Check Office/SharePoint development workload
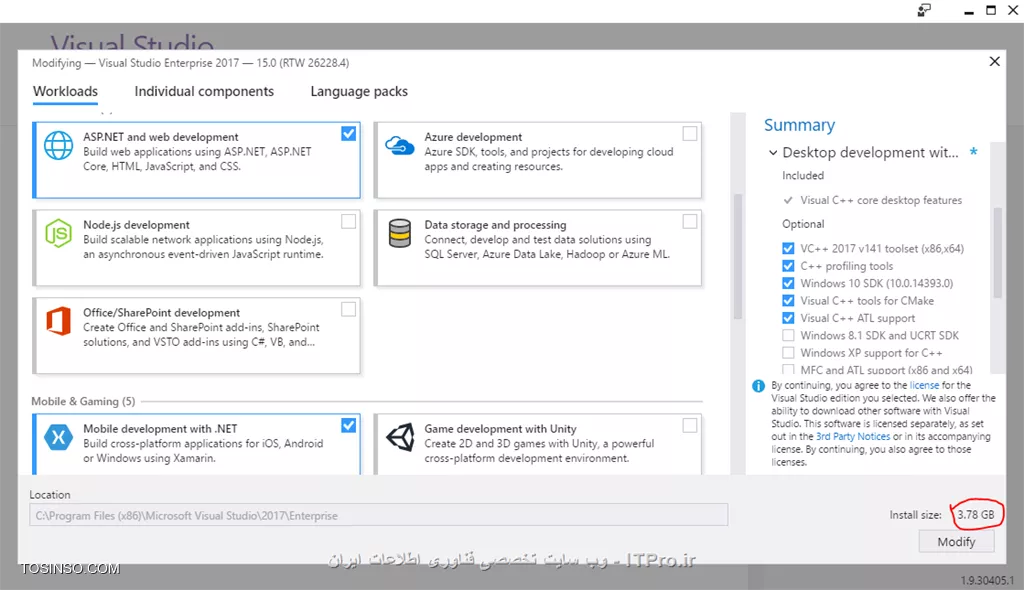This screenshot has width=1024, height=590. point(349,309)
